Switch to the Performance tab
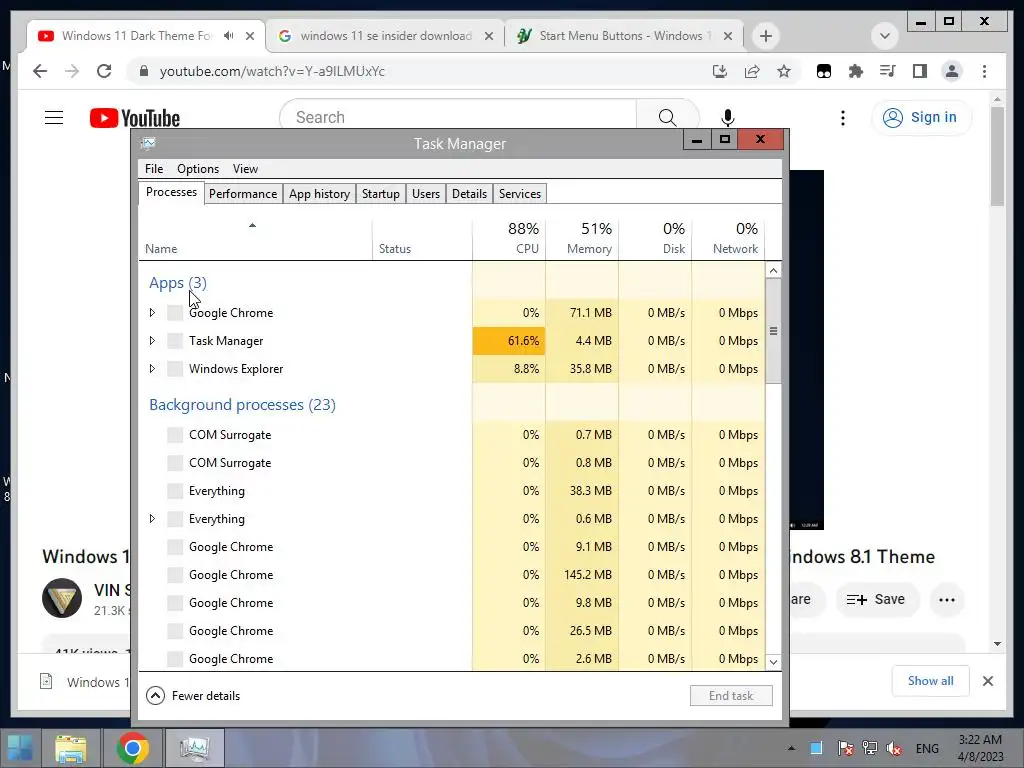The width and height of the screenshot is (1024, 768). click(243, 194)
